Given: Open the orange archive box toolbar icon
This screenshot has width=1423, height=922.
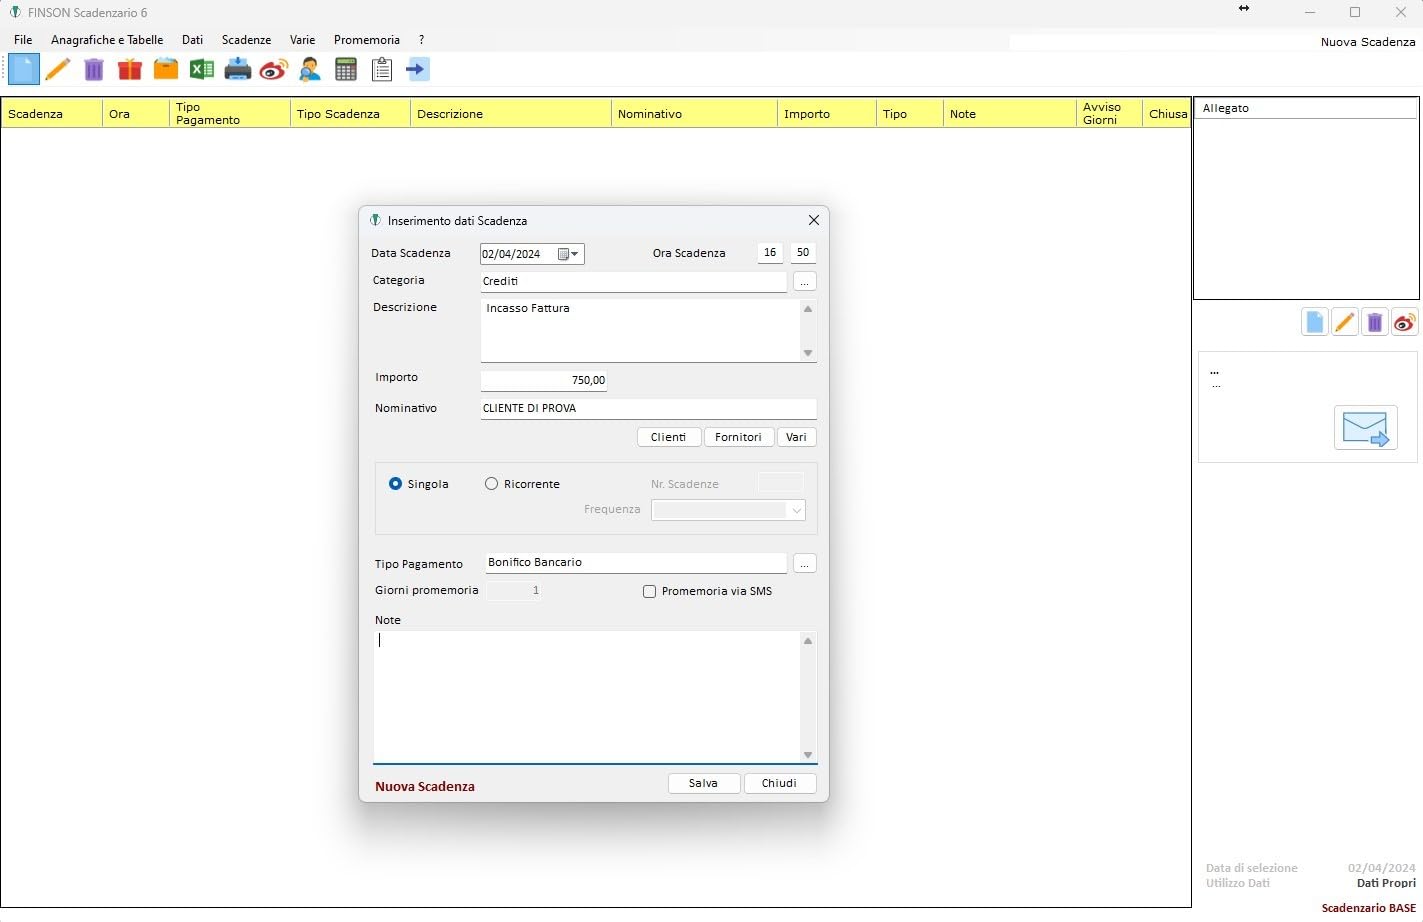Looking at the screenshot, I should (166, 69).
